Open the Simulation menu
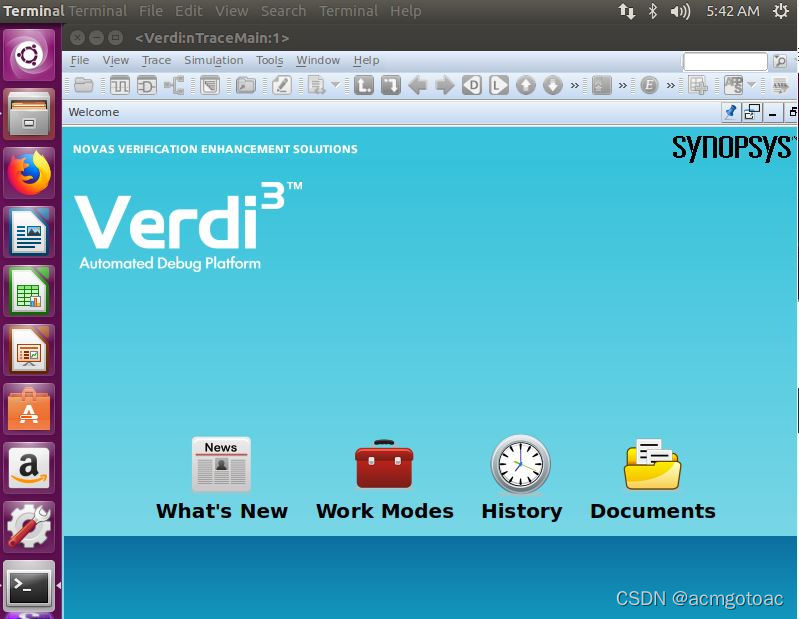Image resolution: width=799 pixels, height=619 pixels. [214, 60]
